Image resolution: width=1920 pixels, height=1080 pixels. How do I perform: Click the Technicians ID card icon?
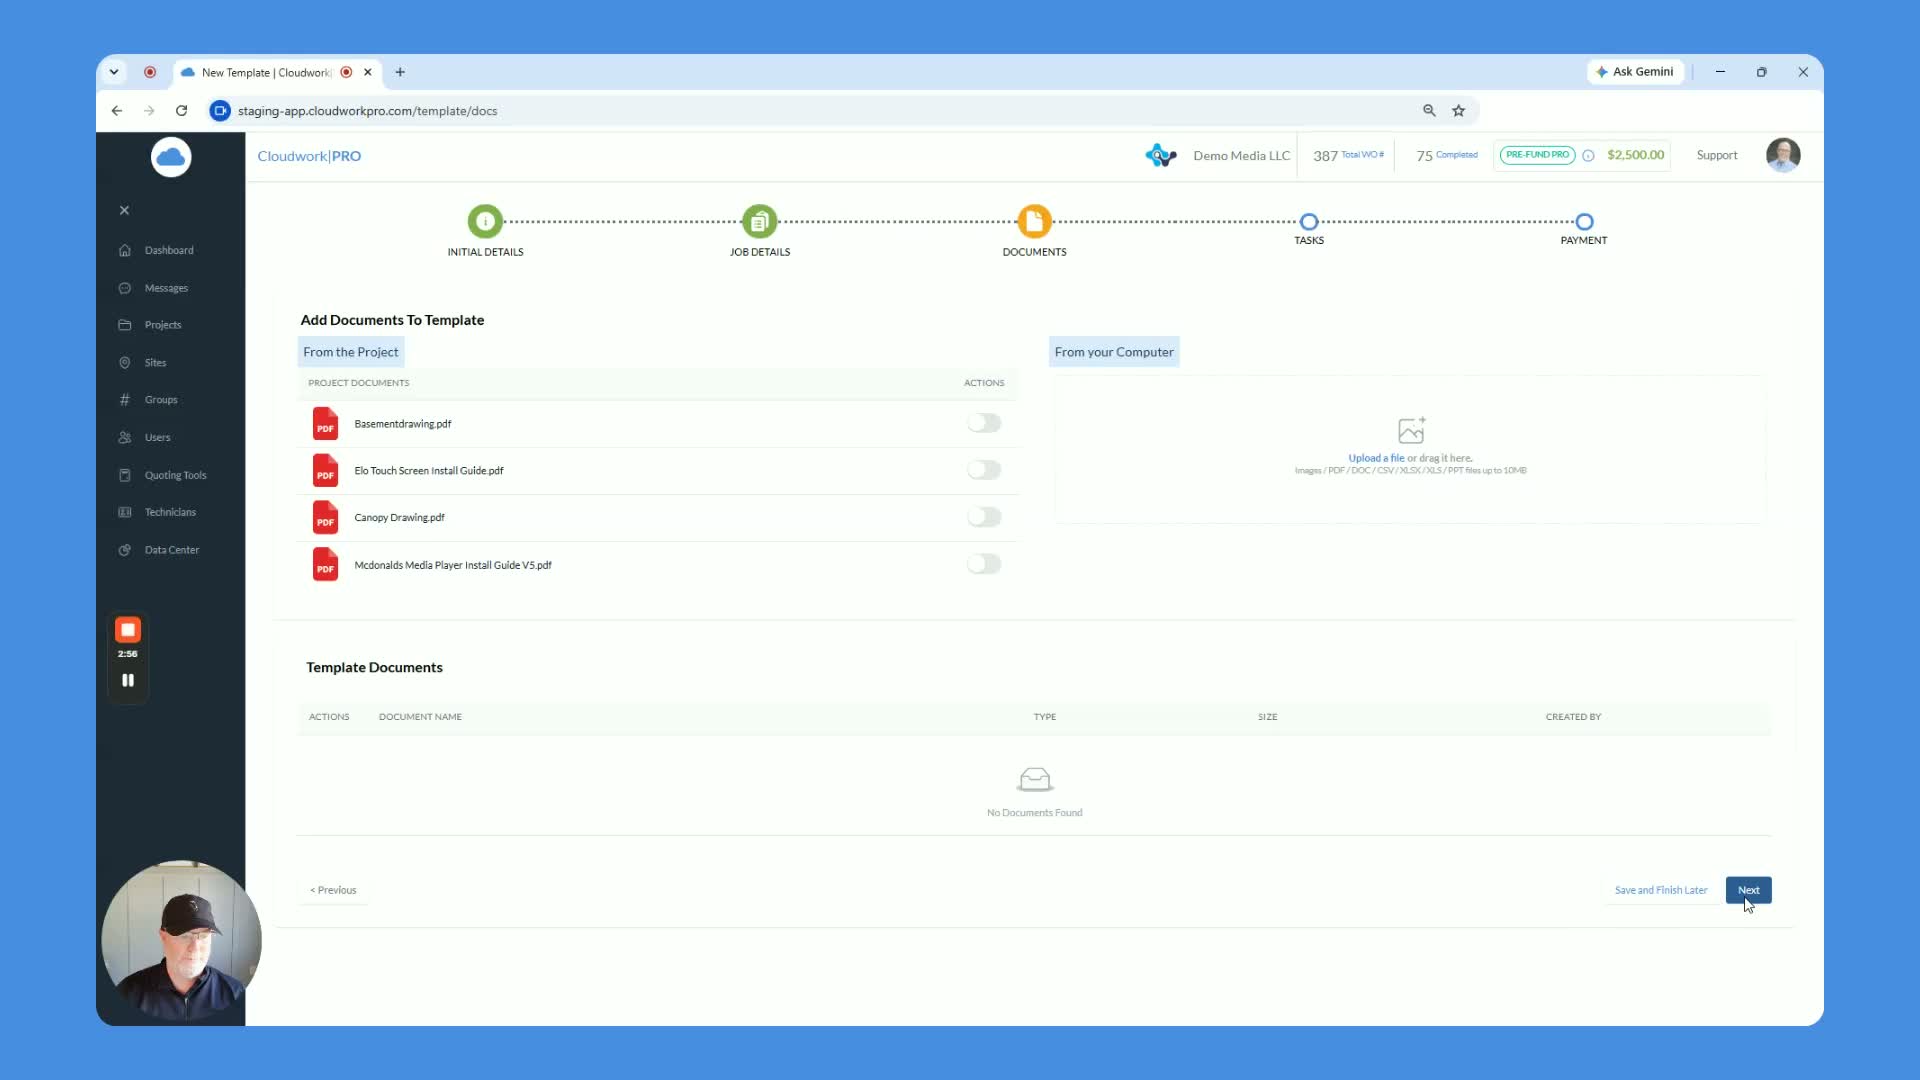coord(125,512)
